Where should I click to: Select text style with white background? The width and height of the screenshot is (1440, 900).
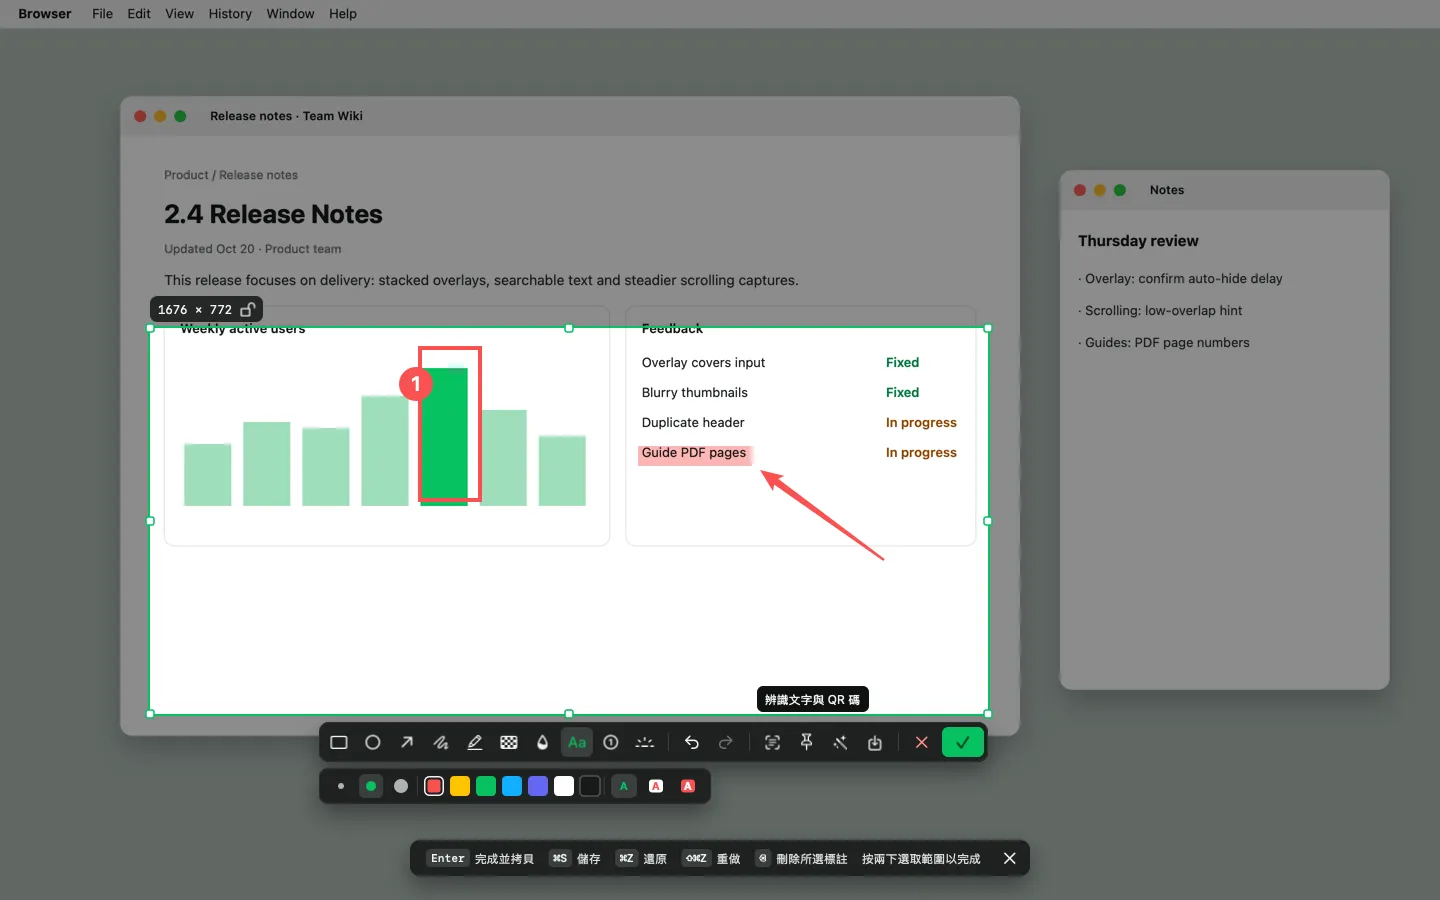pyautogui.click(x=656, y=787)
